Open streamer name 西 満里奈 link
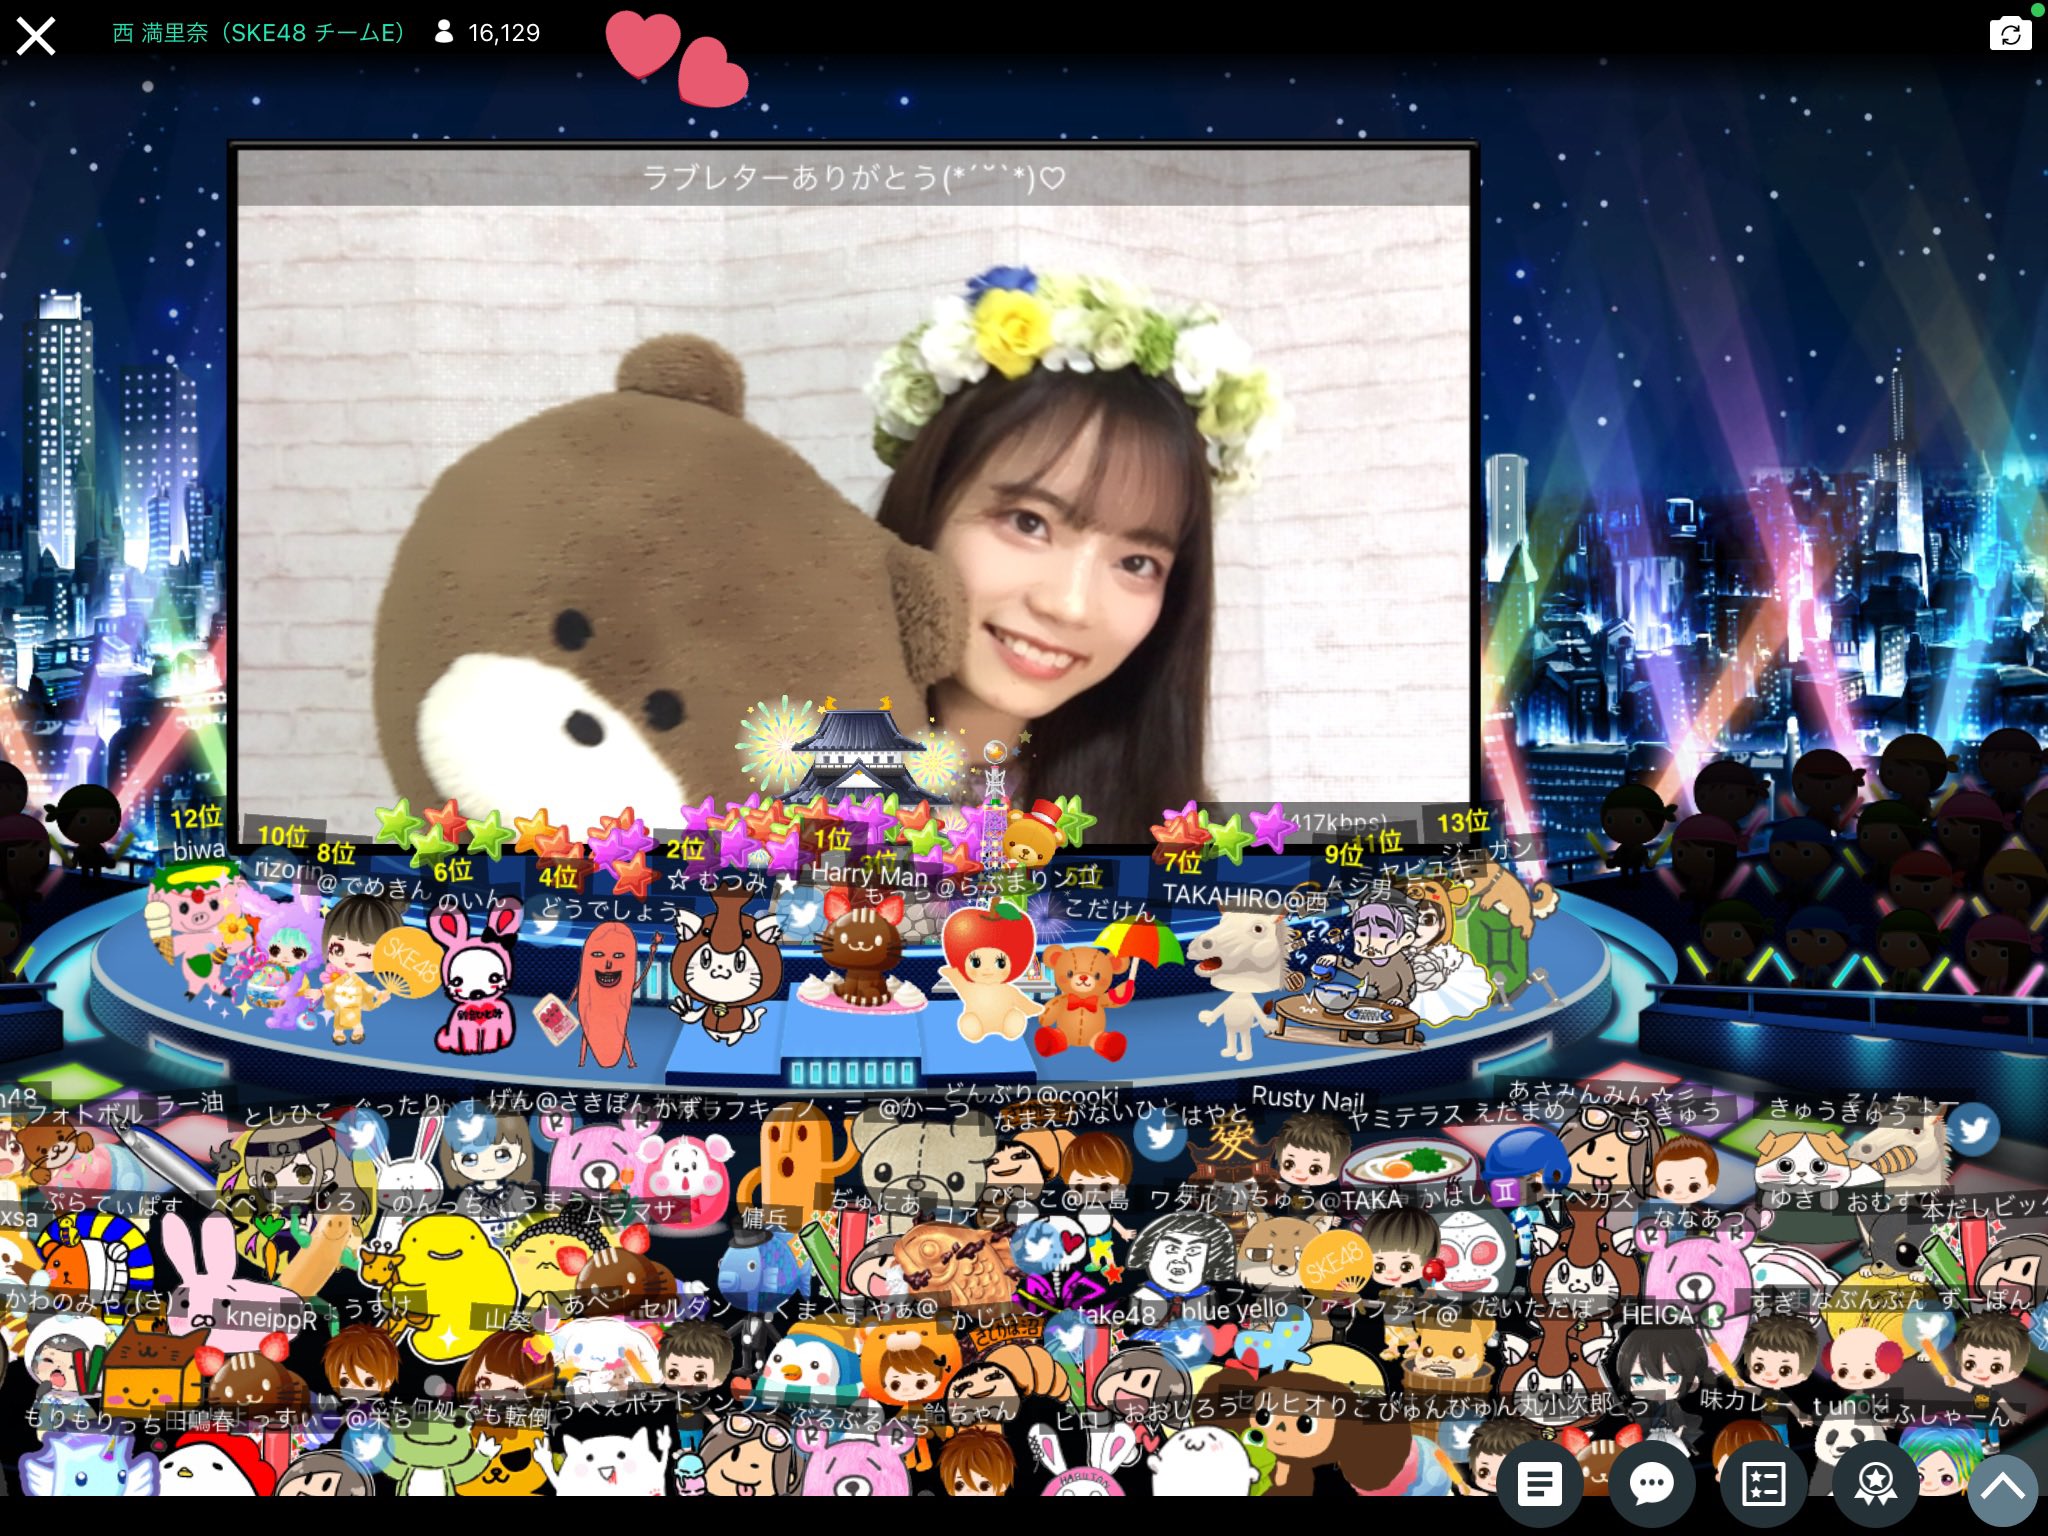The image size is (2048, 1536). (258, 33)
